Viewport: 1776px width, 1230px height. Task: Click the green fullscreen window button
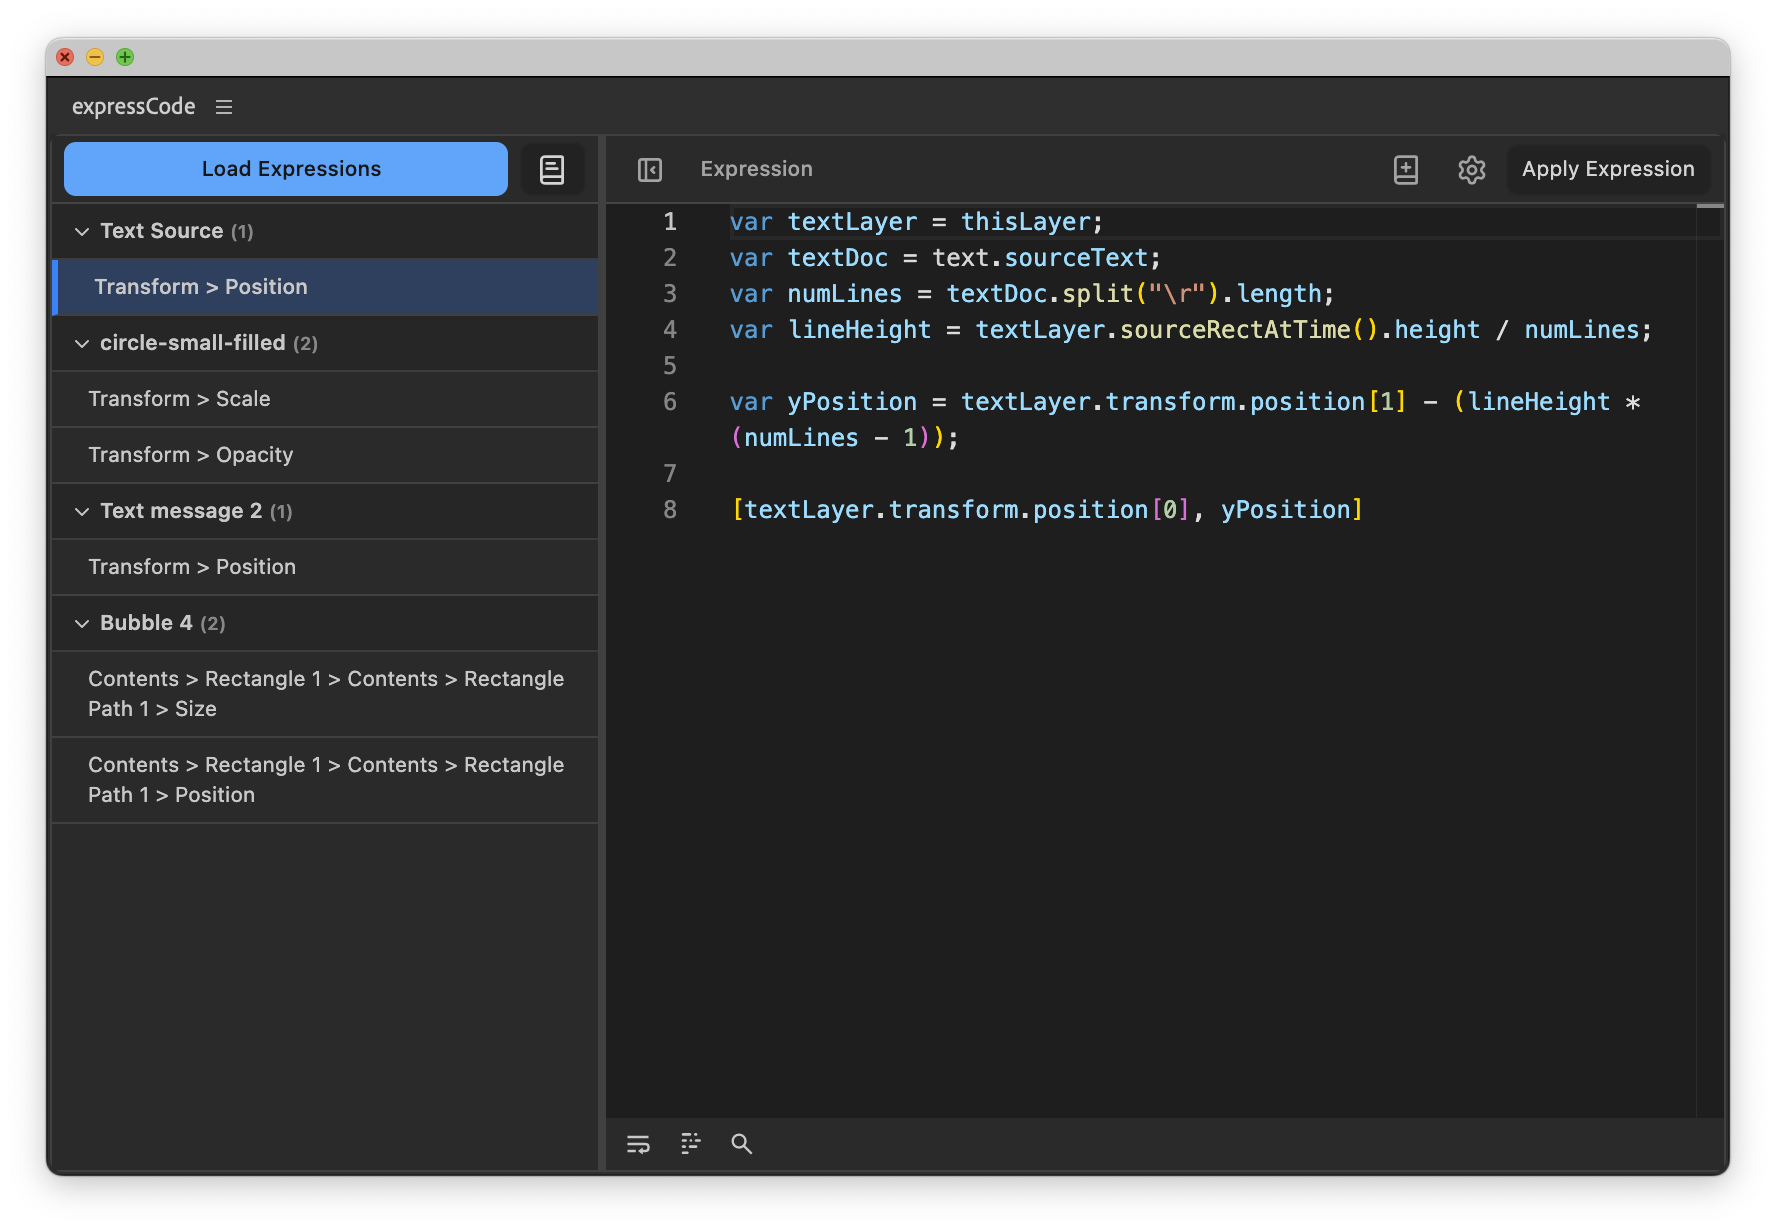click(x=125, y=57)
